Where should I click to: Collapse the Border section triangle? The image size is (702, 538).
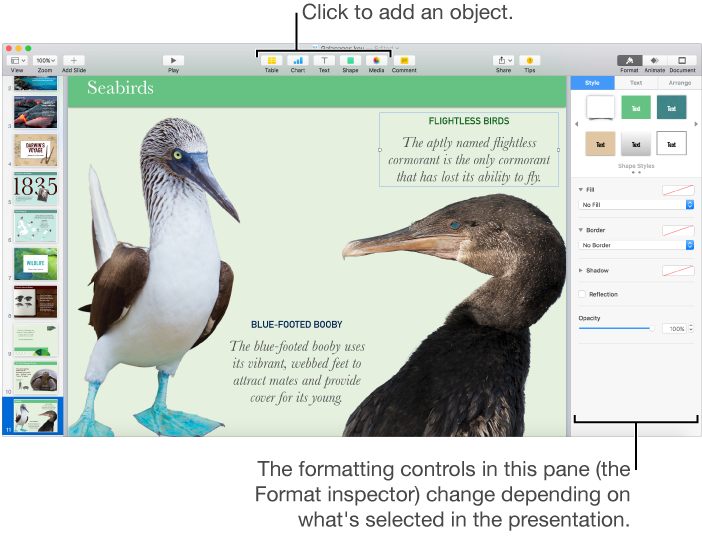(x=581, y=230)
